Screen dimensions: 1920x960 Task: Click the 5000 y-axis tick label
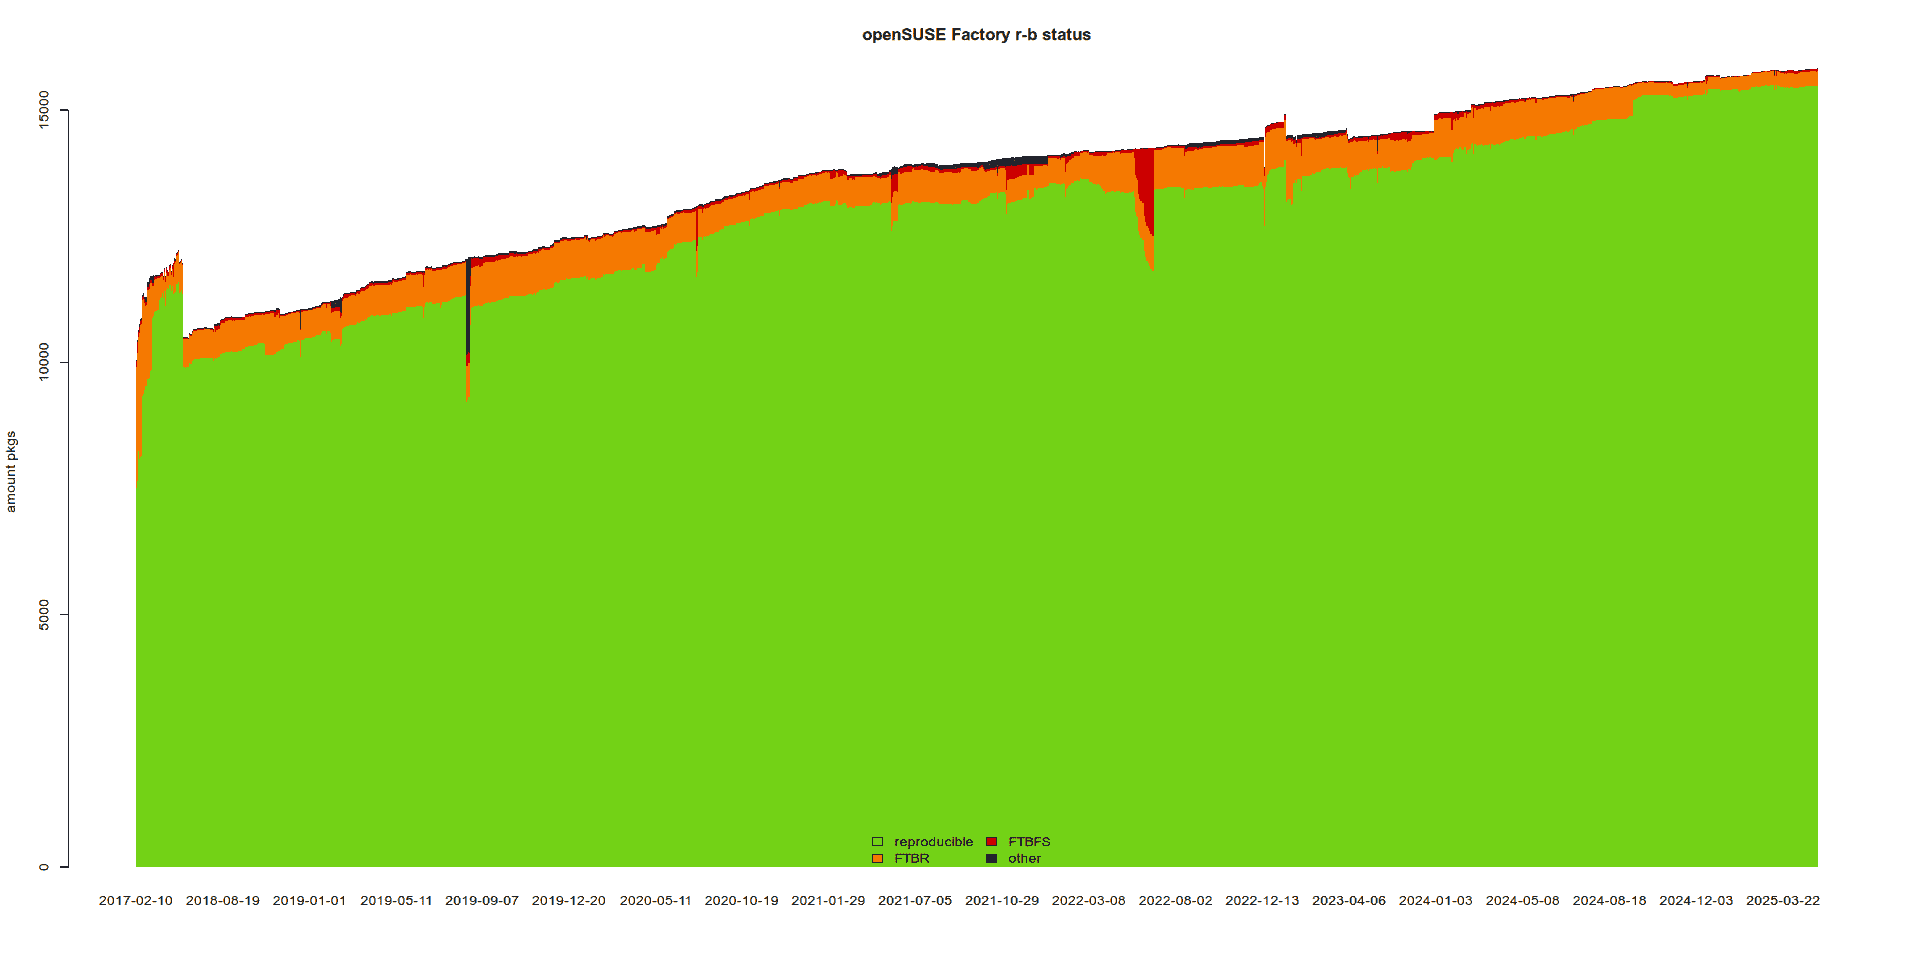coord(43,614)
